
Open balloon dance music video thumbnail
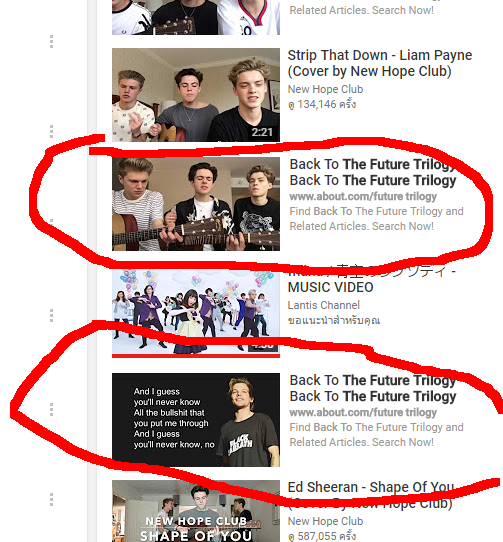(196, 313)
